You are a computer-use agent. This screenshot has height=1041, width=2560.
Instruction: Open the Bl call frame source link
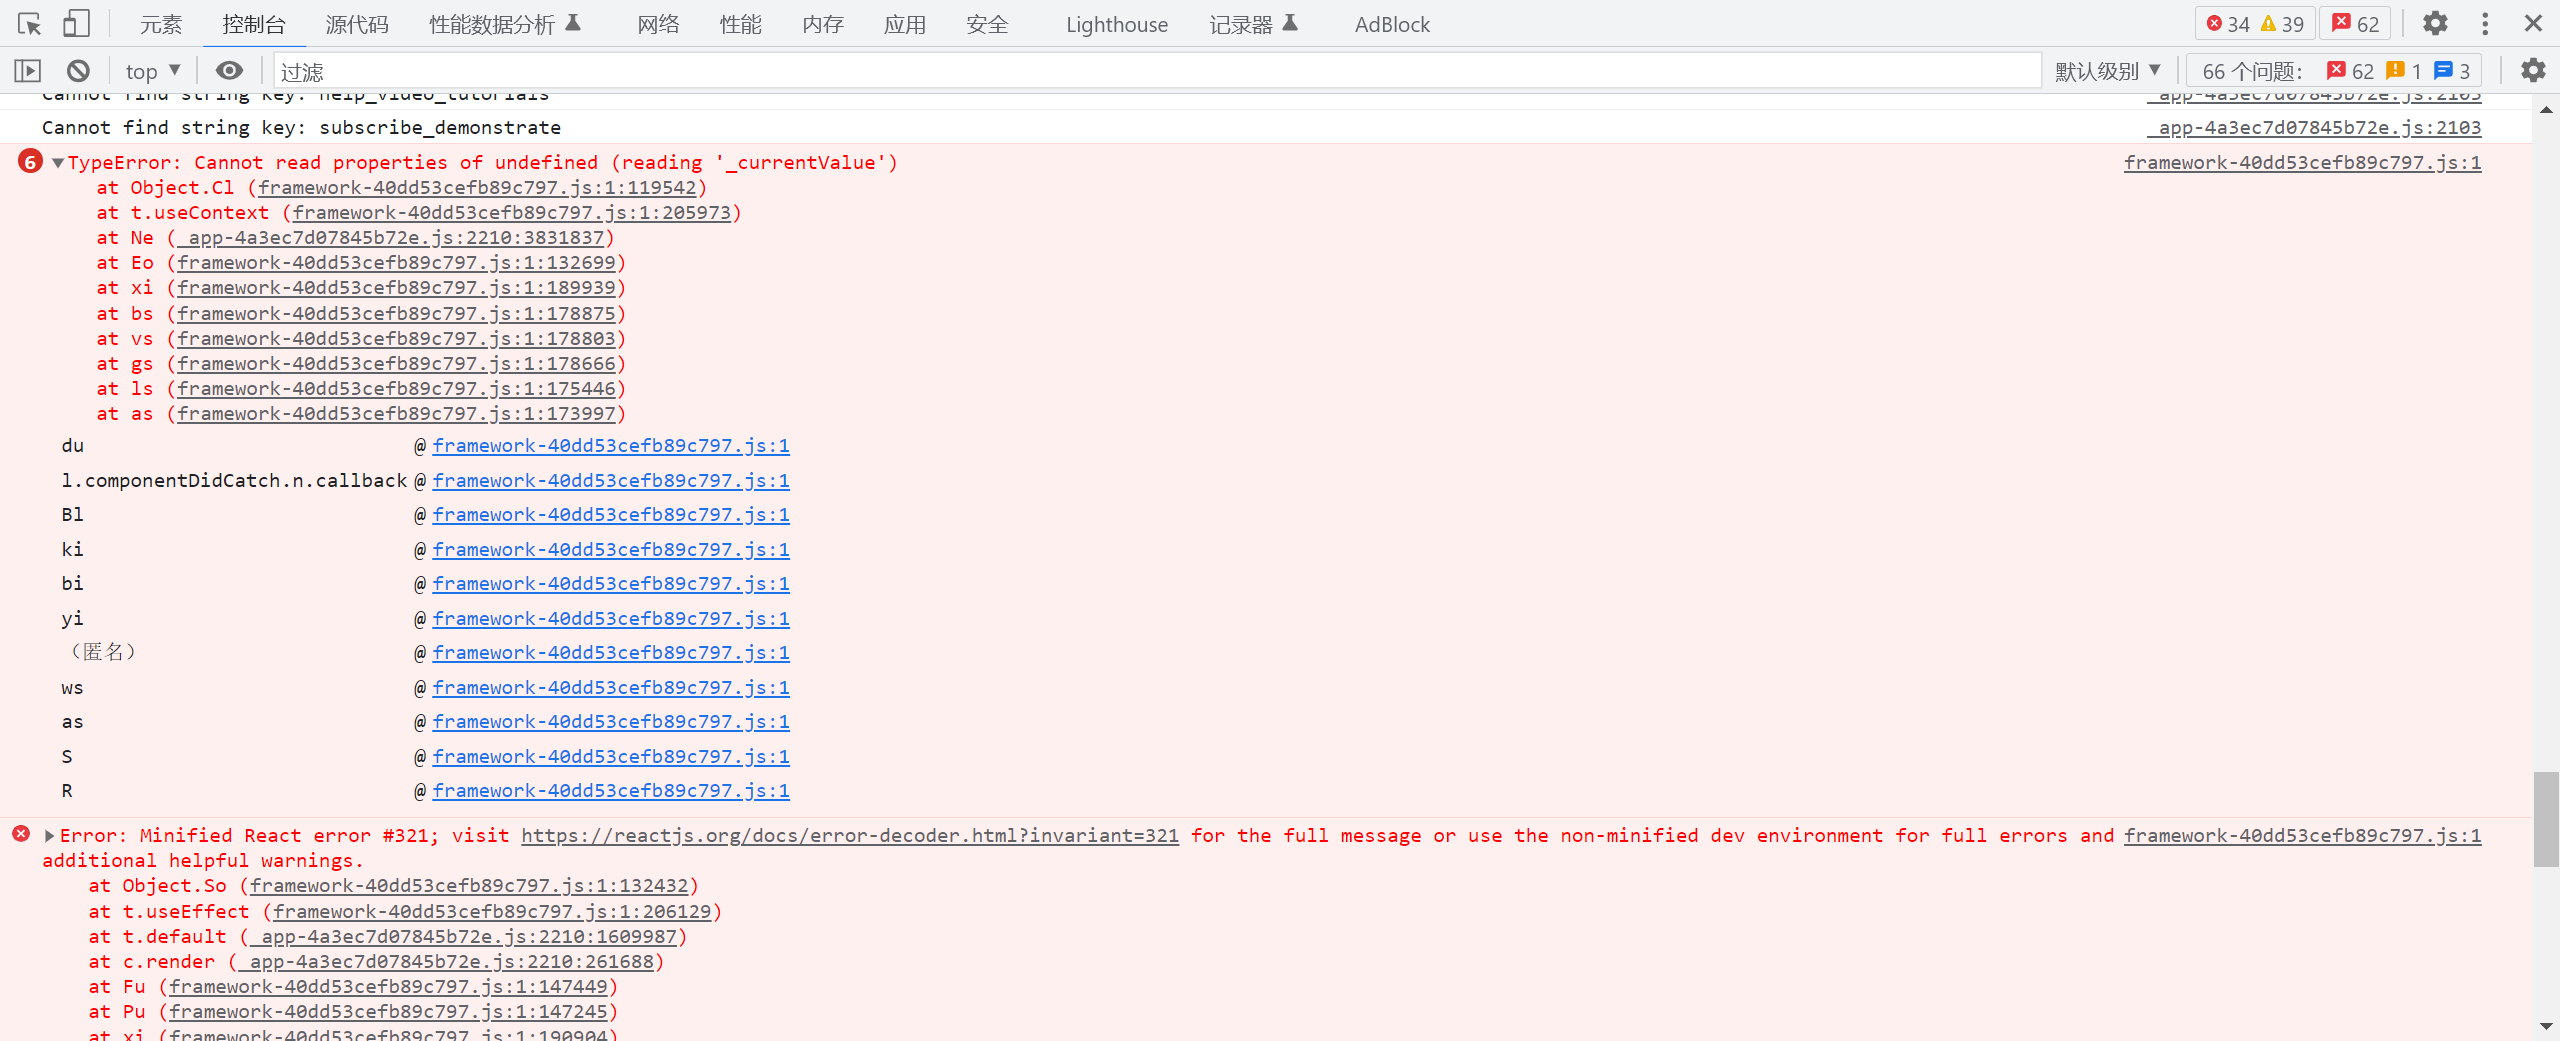click(611, 514)
